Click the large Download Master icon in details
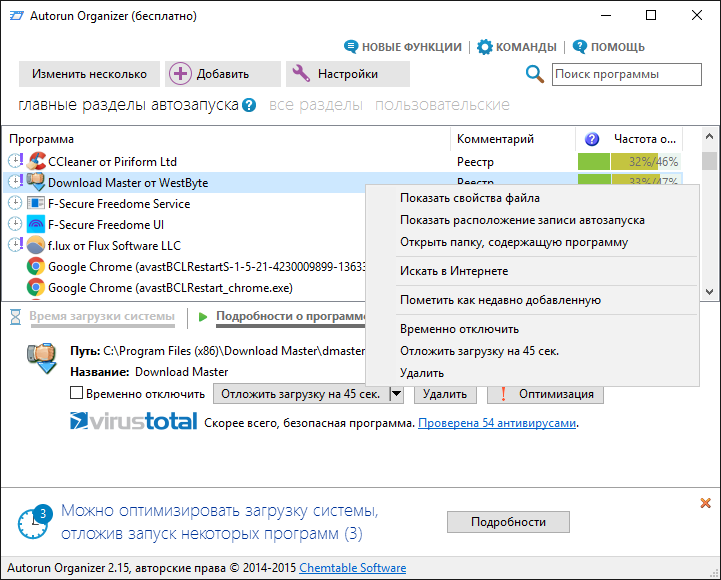Viewport: 721px width, 580px height. 42,358
